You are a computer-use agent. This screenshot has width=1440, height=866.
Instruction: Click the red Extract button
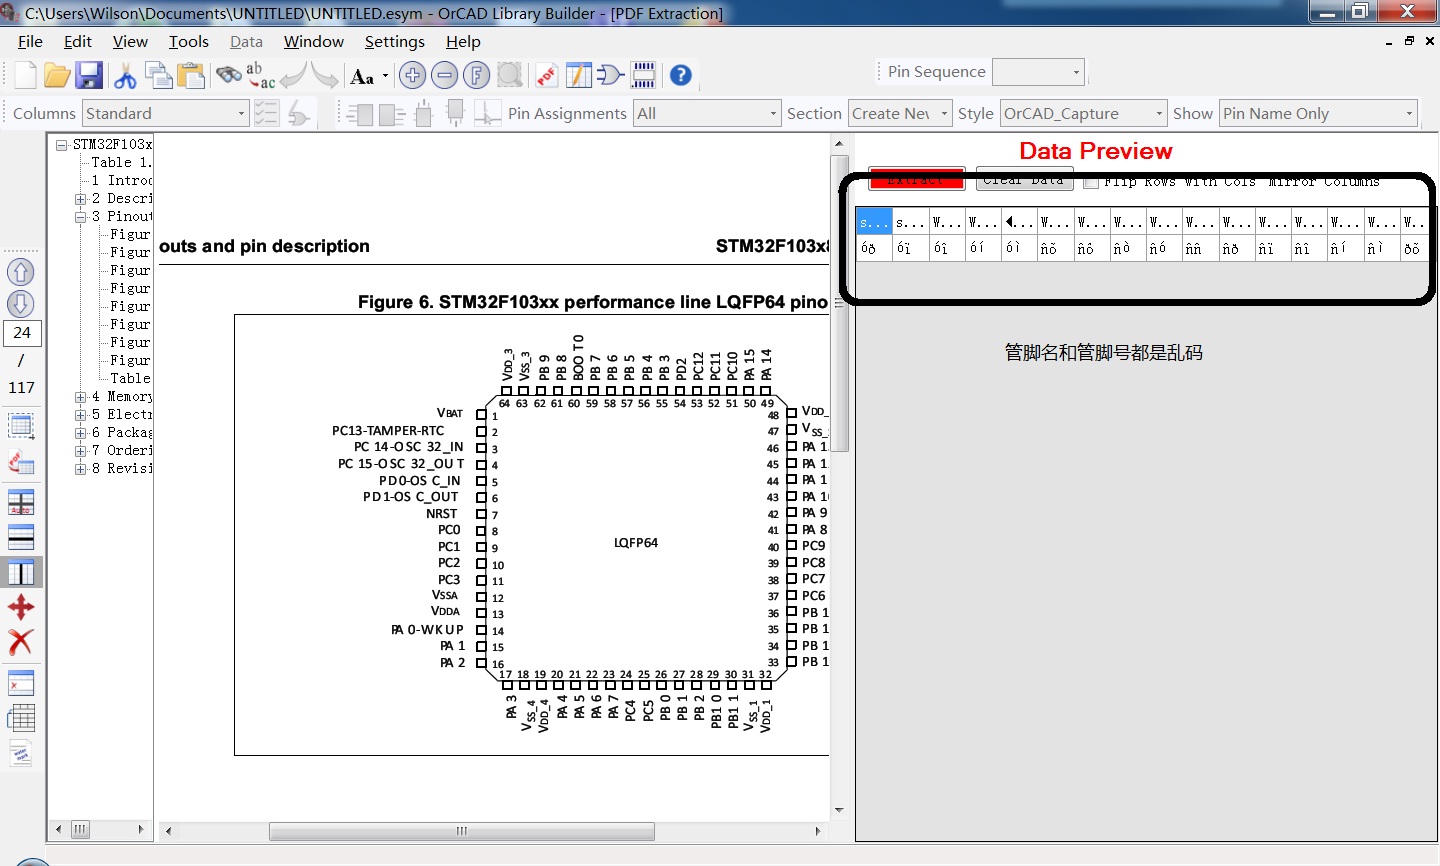pos(917,179)
